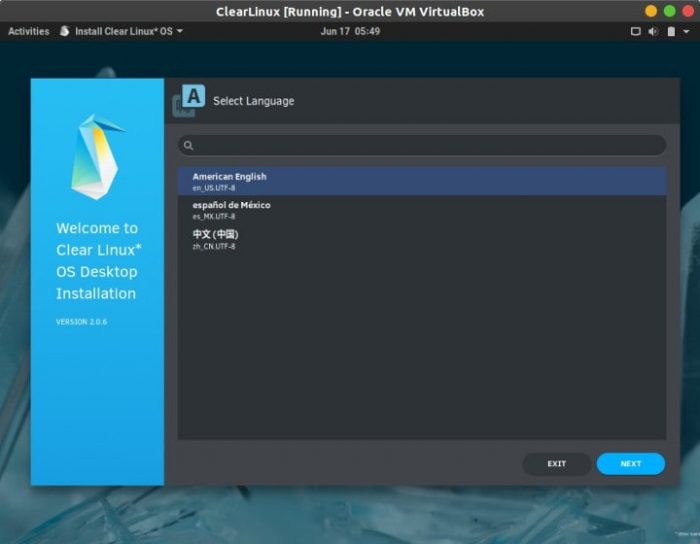Focus the language search field
The width and height of the screenshot is (700, 544).
(x=422, y=145)
